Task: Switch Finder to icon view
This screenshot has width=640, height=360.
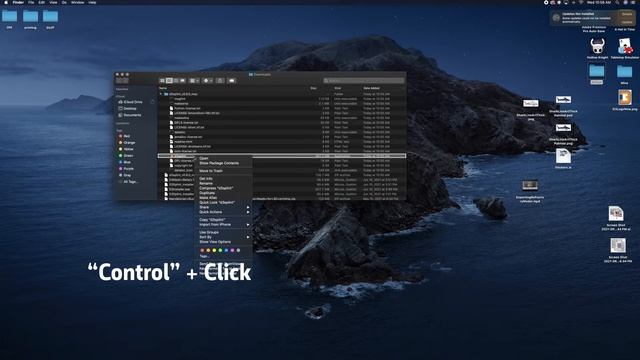Action: click(x=162, y=81)
